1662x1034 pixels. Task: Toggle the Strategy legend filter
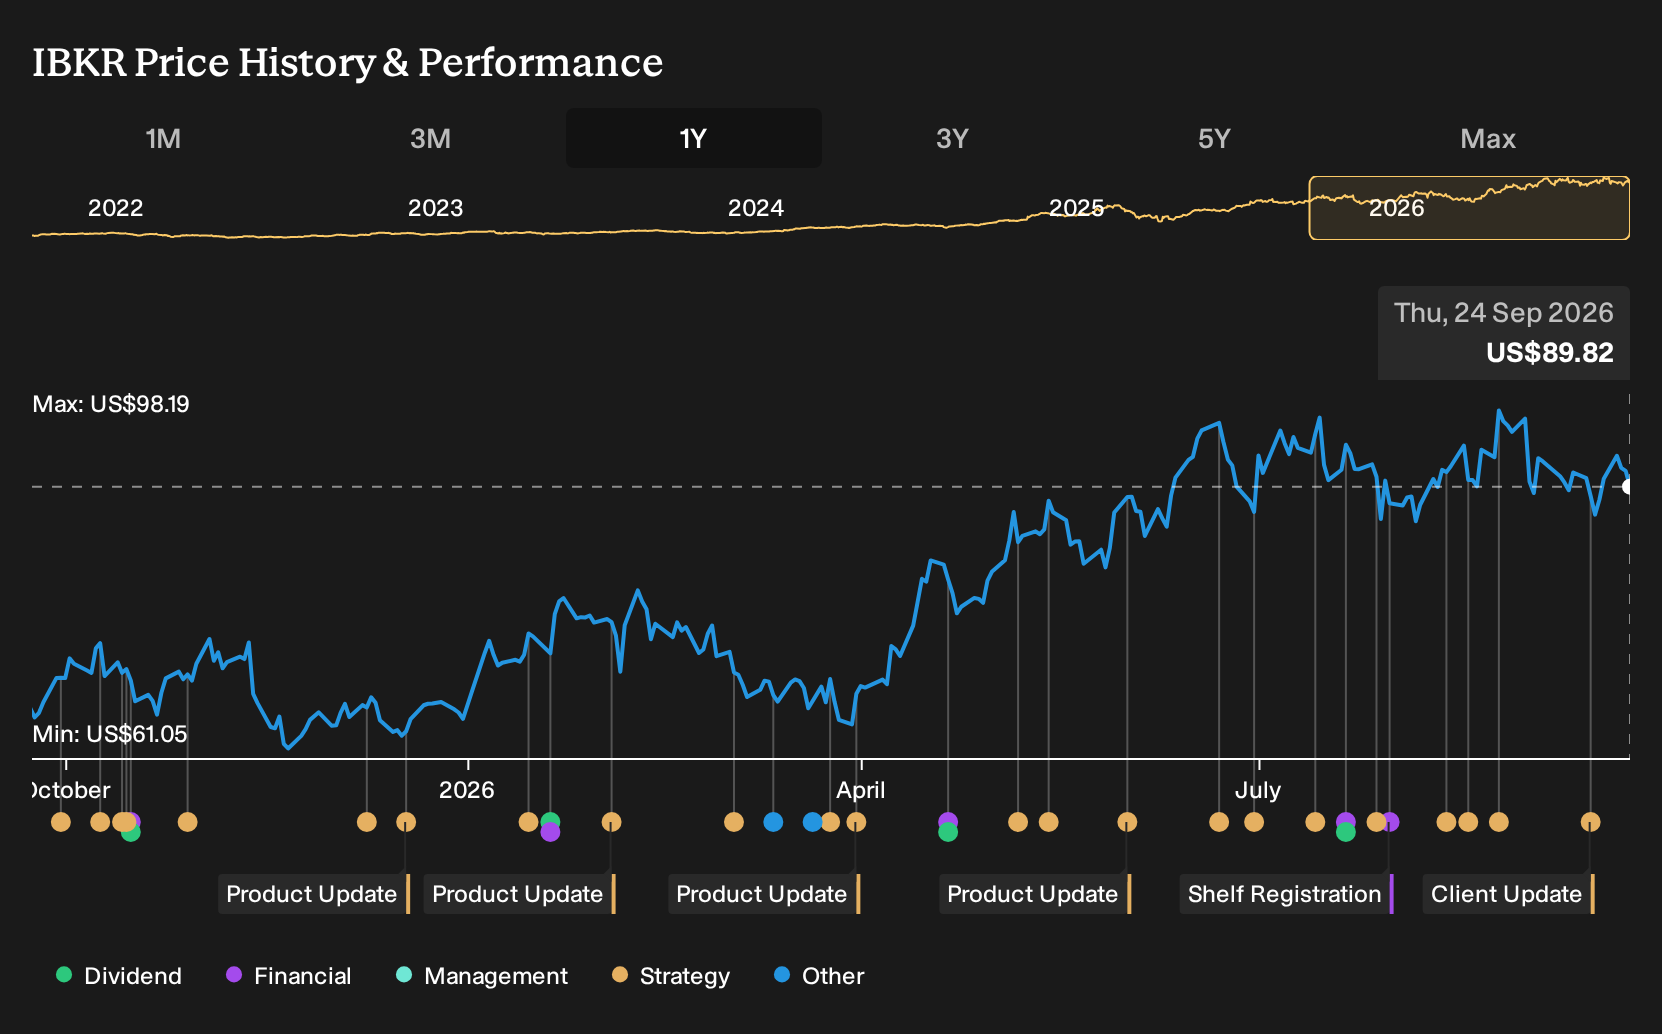click(671, 976)
